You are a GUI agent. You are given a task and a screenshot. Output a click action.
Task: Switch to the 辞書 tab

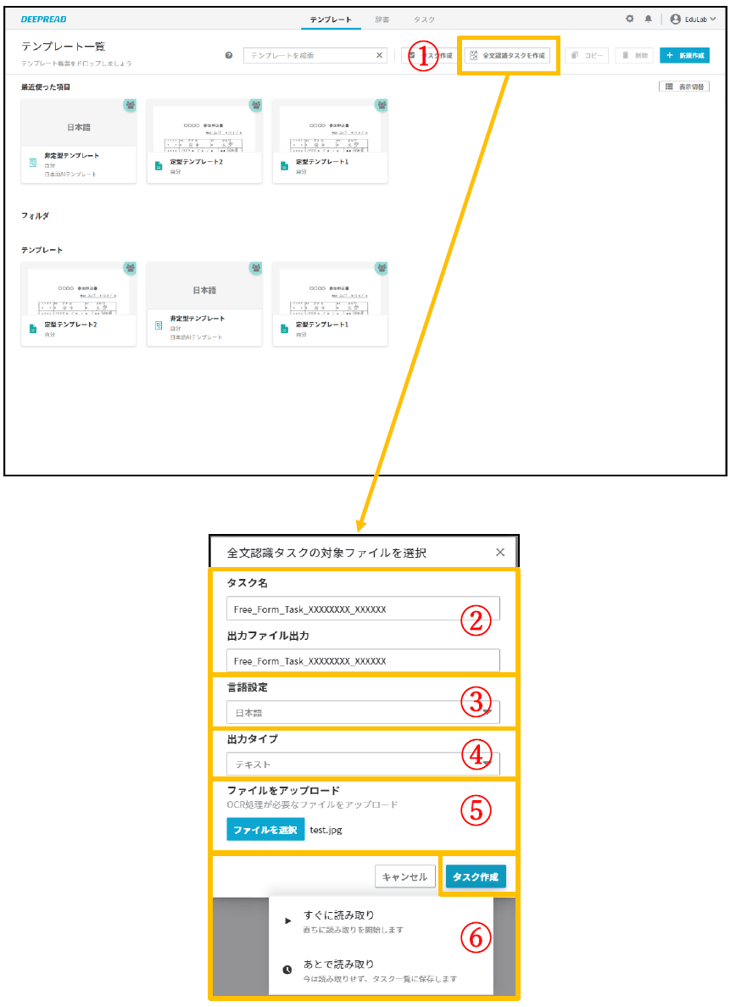click(x=383, y=19)
